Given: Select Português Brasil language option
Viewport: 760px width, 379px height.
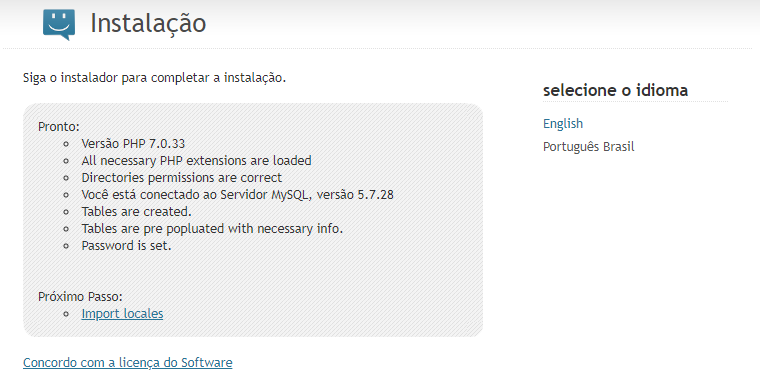Looking at the screenshot, I should pos(588,146).
